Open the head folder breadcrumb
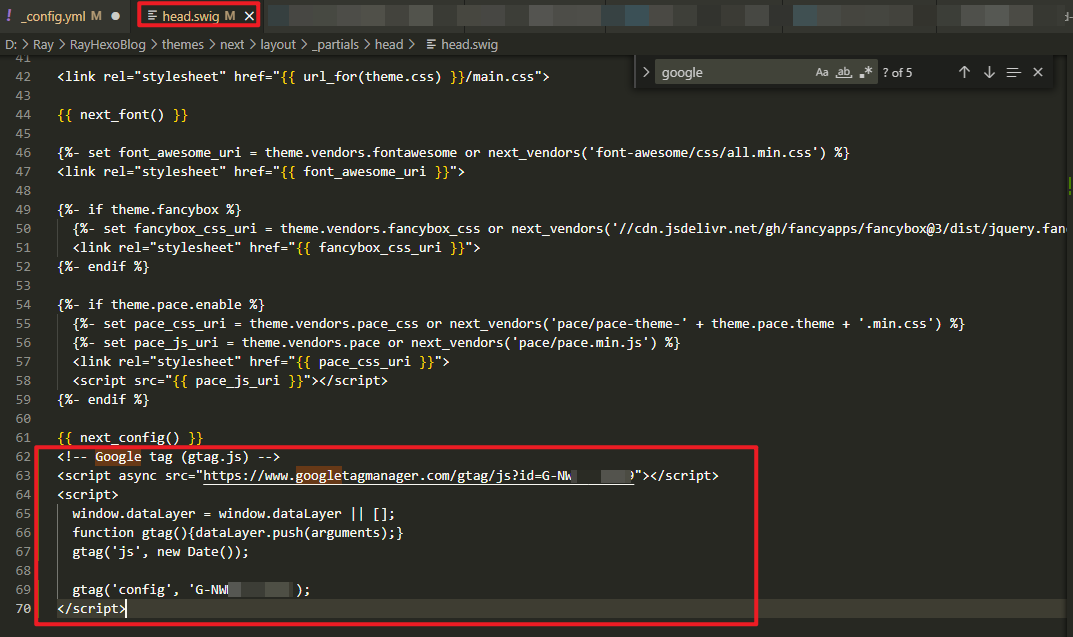The image size is (1073, 637). (x=389, y=44)
